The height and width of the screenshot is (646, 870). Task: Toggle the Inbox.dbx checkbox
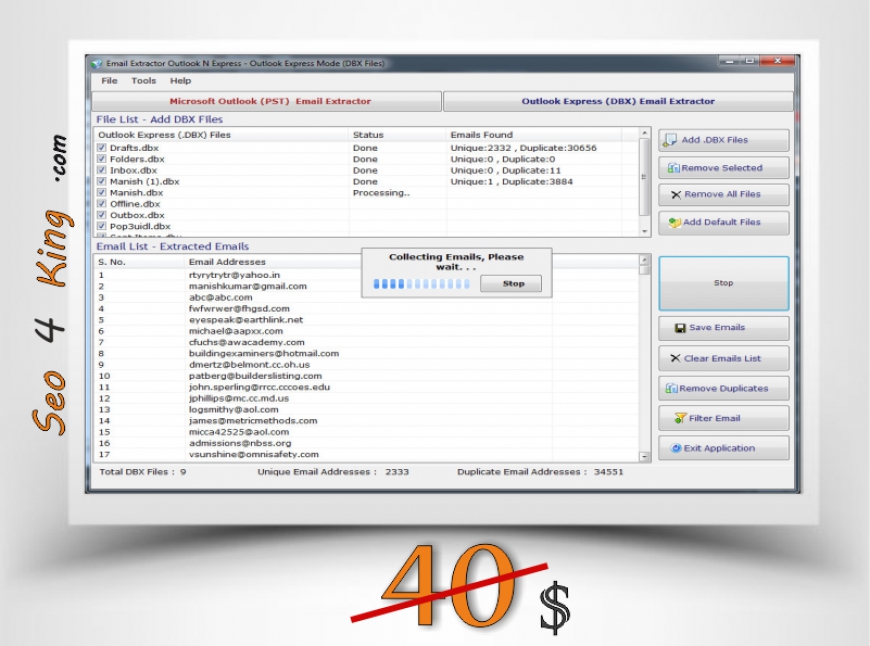coord(102,170)
